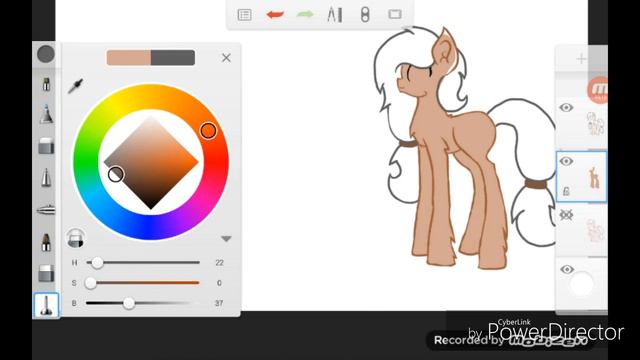The height and width of the screenshot is (360, 640).
Task: Select the upper eraser block brush
Action: coord(46,146)
